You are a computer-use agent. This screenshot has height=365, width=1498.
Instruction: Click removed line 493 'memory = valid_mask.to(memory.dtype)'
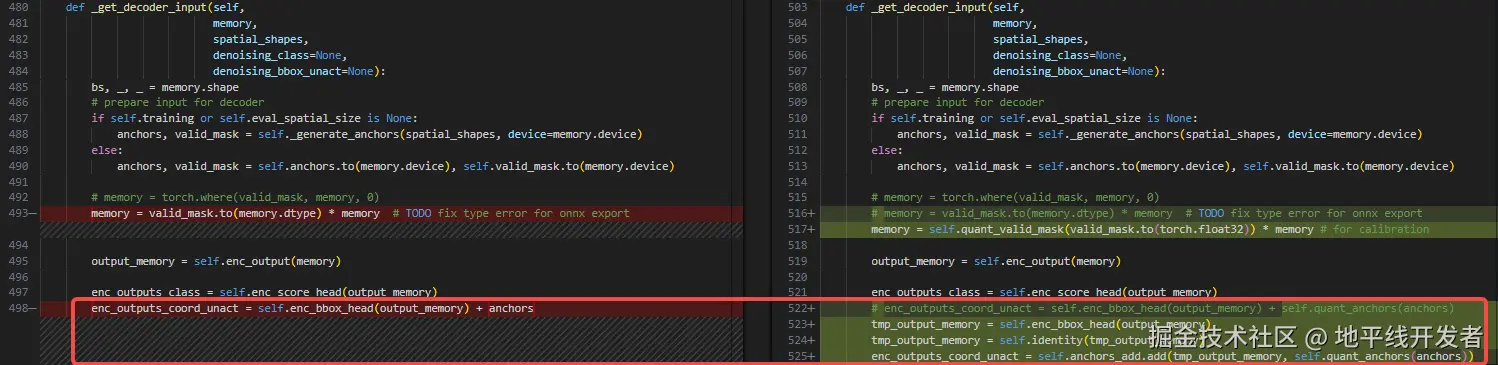(235, 213)
